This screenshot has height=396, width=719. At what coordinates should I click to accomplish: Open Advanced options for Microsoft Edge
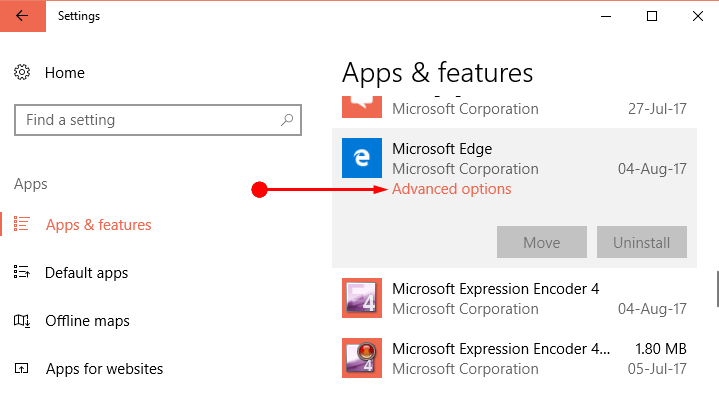pyautogui.click(x=452, y=189)
